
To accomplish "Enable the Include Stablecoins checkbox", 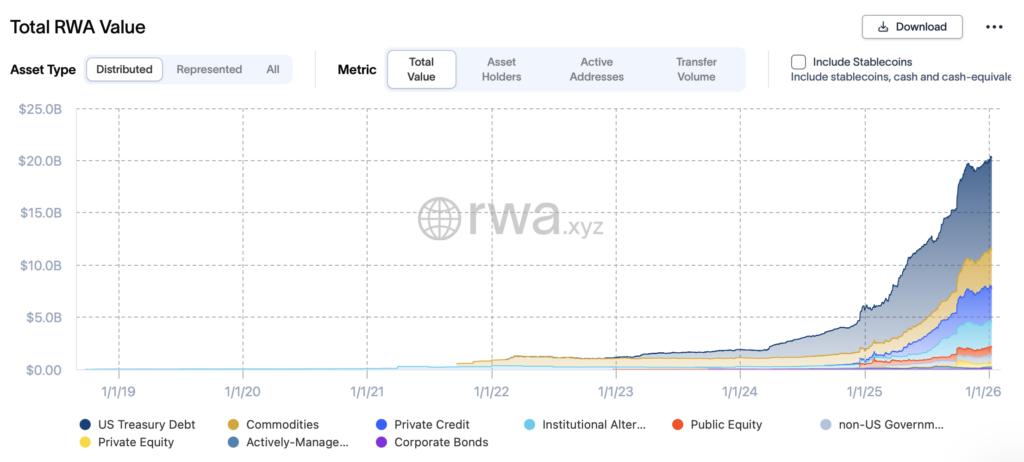I will 799,61.
